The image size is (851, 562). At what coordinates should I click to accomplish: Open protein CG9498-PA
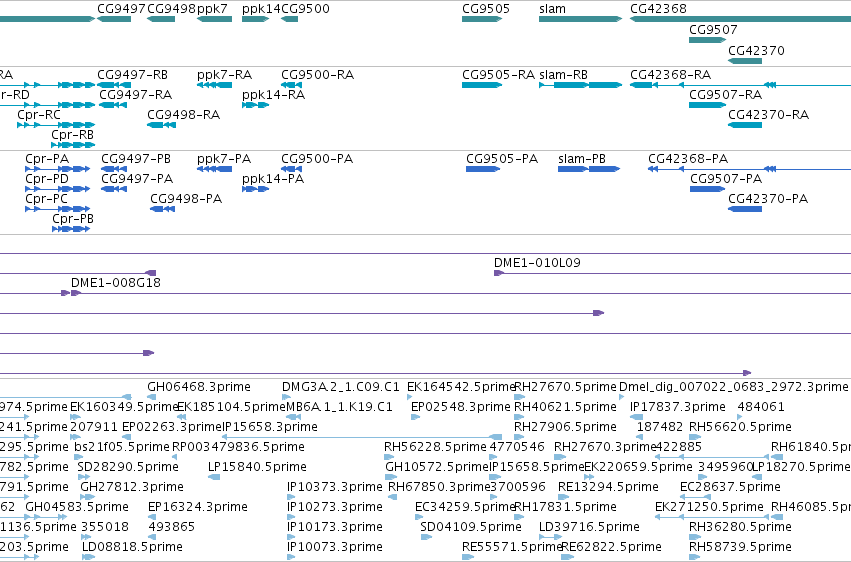(186, 199)
